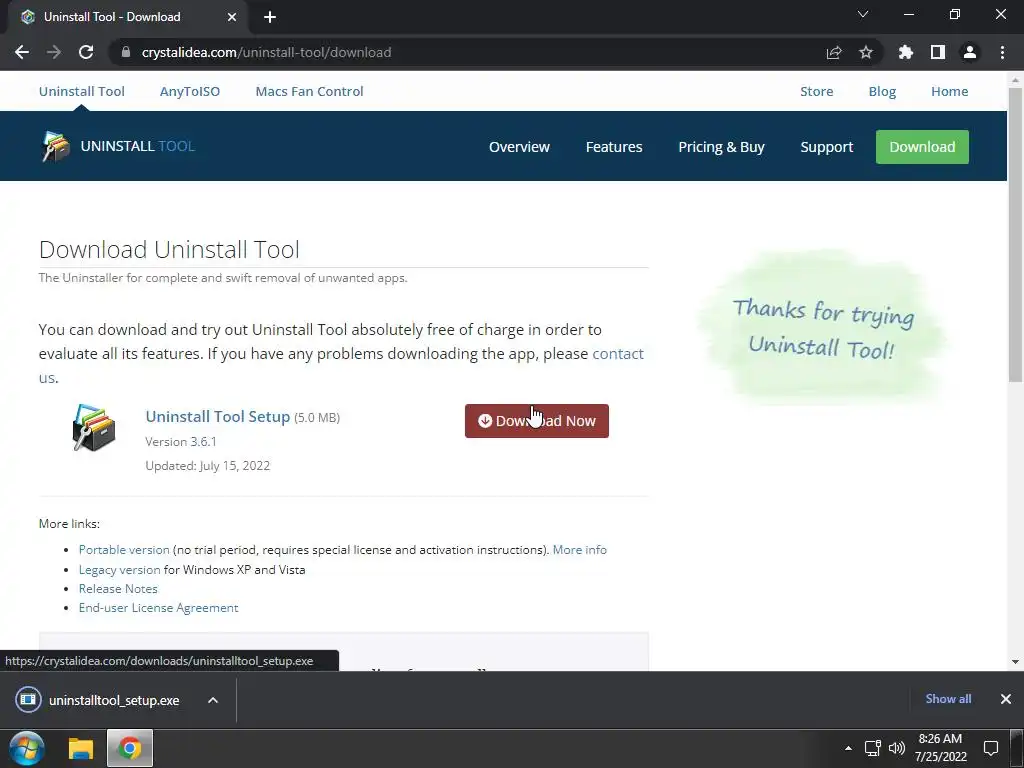Open File Explorer from the taskbar
The image size is (1024, 768).
click(81, 748)
